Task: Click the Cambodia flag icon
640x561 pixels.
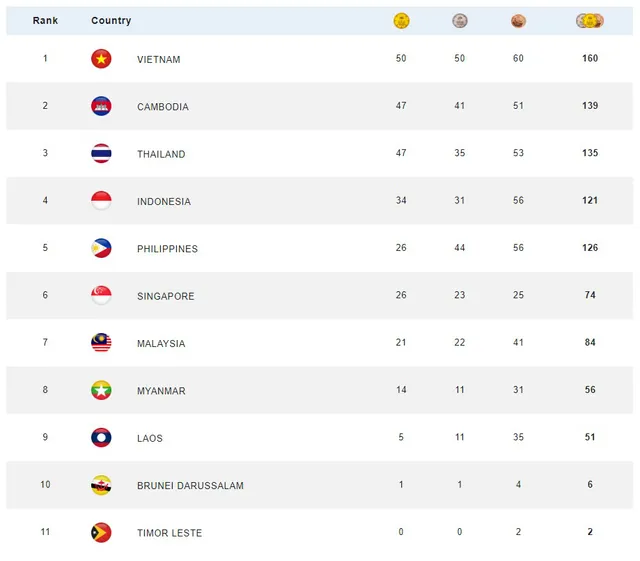Action: pos(101,106)
